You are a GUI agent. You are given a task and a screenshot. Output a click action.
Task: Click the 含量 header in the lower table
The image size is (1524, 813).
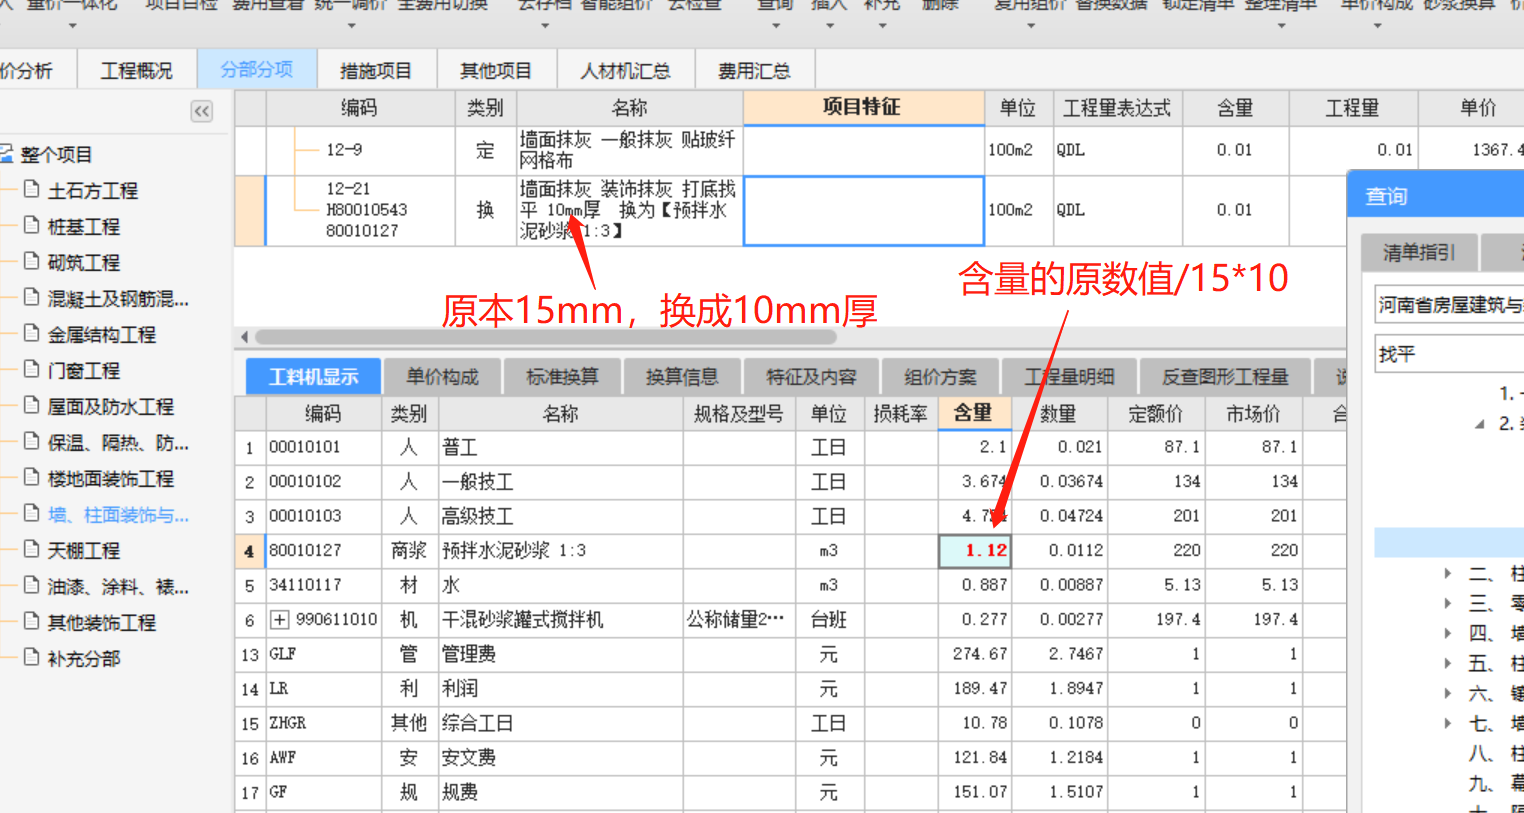tap(974, 413)
